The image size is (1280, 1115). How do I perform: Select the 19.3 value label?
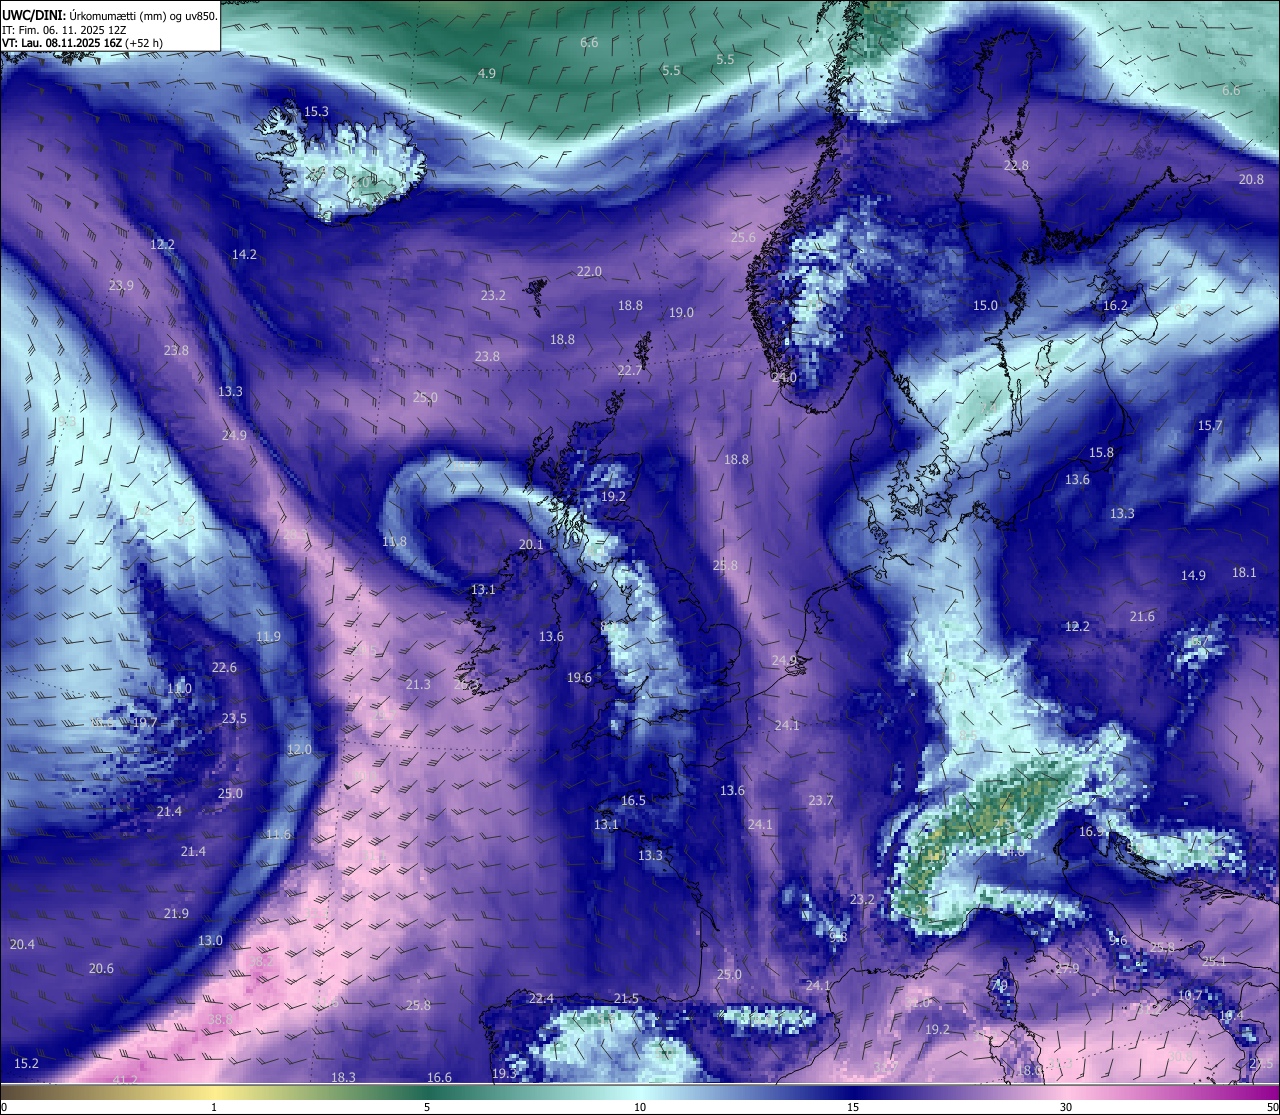pos(504,1074)
